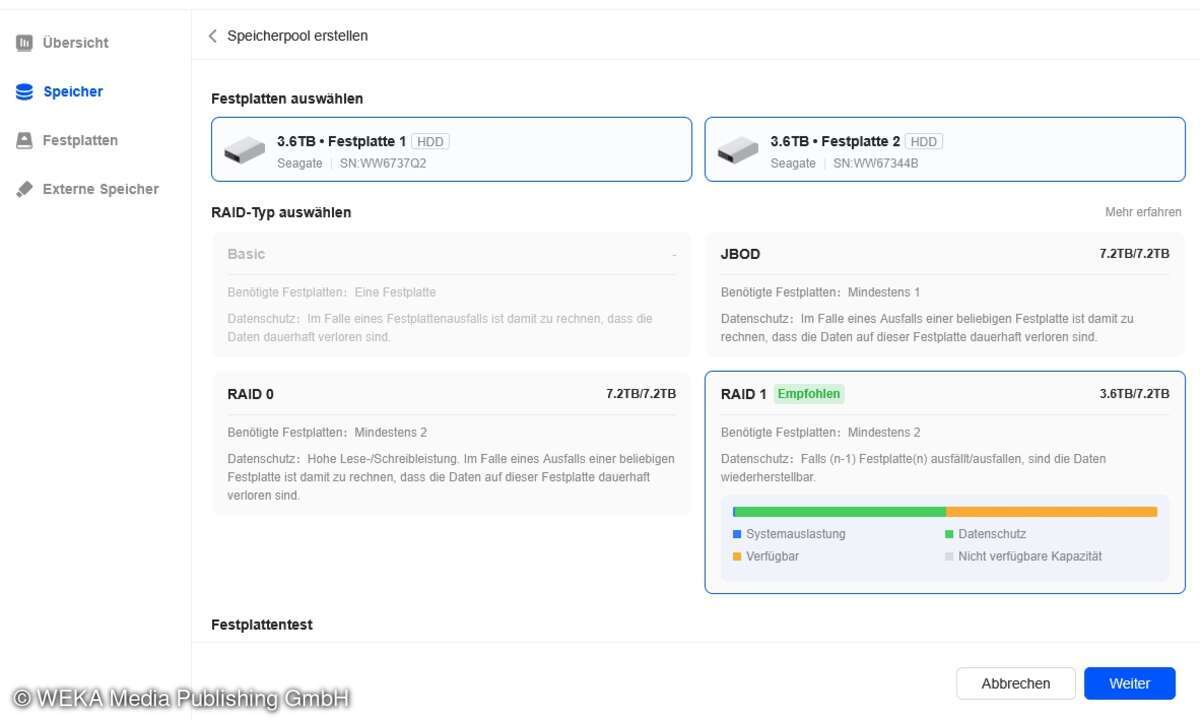Click the Festplattentest section heading
This screenshot has width=1200, height=720.
(x=262, y=625)
